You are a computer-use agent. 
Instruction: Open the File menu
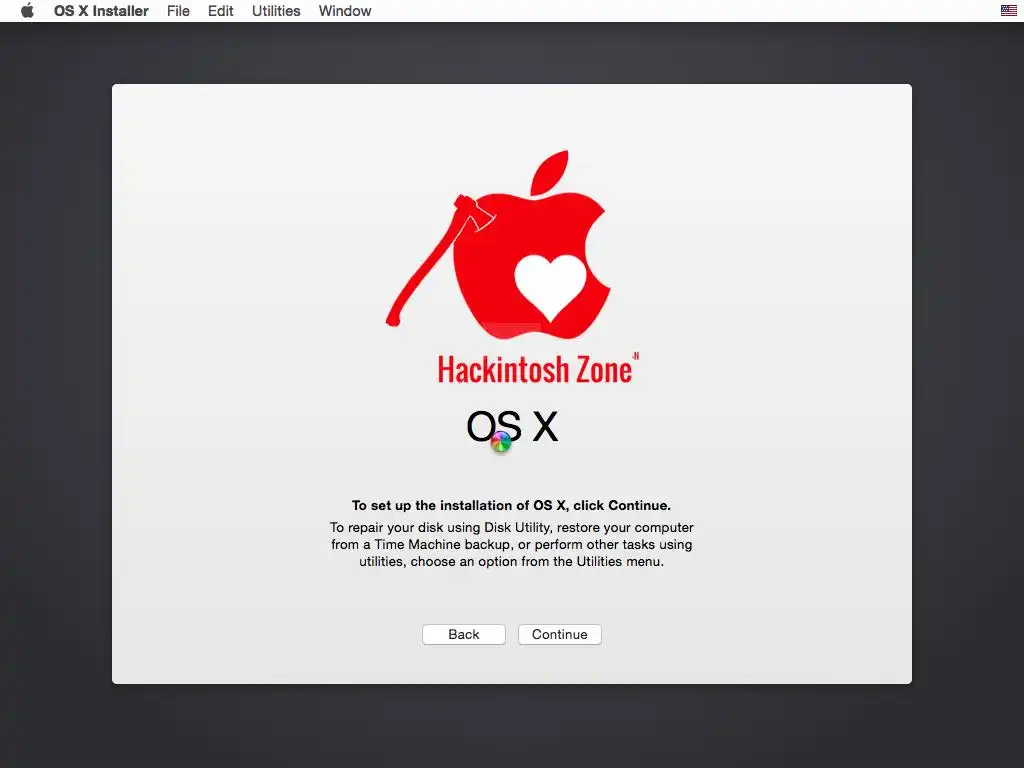pyautogui.click(x=178, y=11)
